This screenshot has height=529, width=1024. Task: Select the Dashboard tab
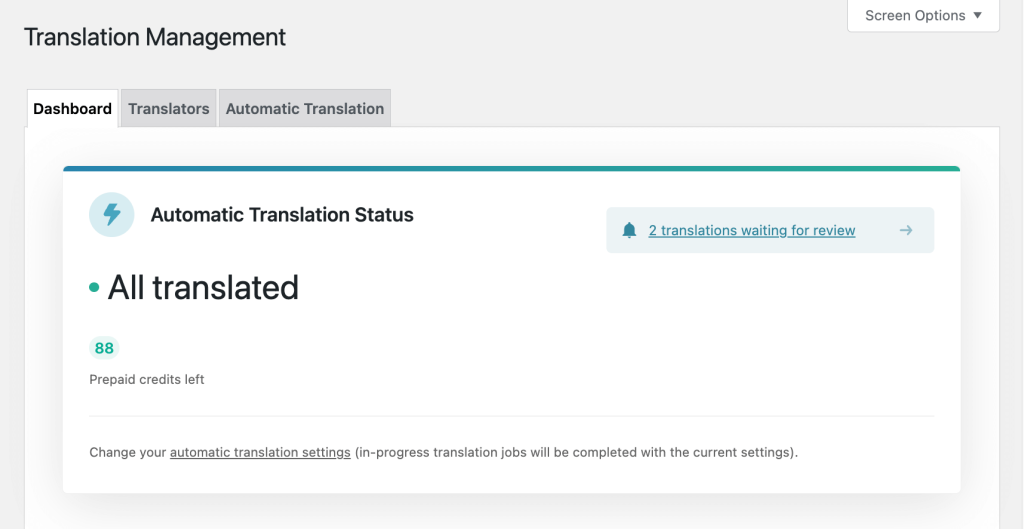[72, 108]
